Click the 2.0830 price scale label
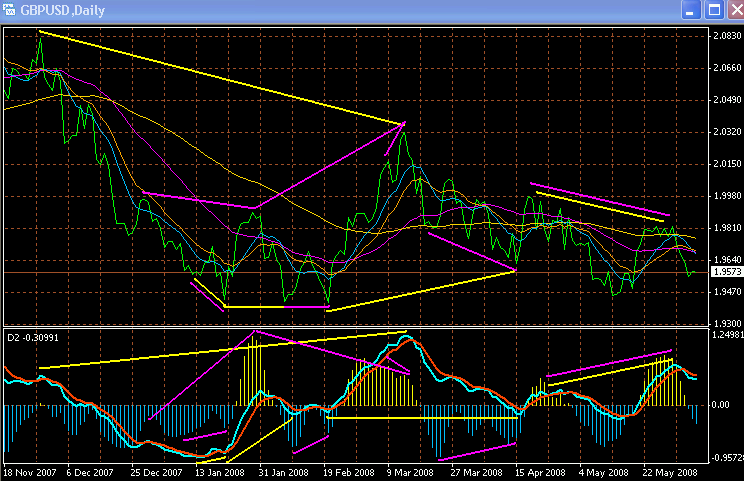Image resolution: width=744 pixels, height=482 pixels. point(727,36)
